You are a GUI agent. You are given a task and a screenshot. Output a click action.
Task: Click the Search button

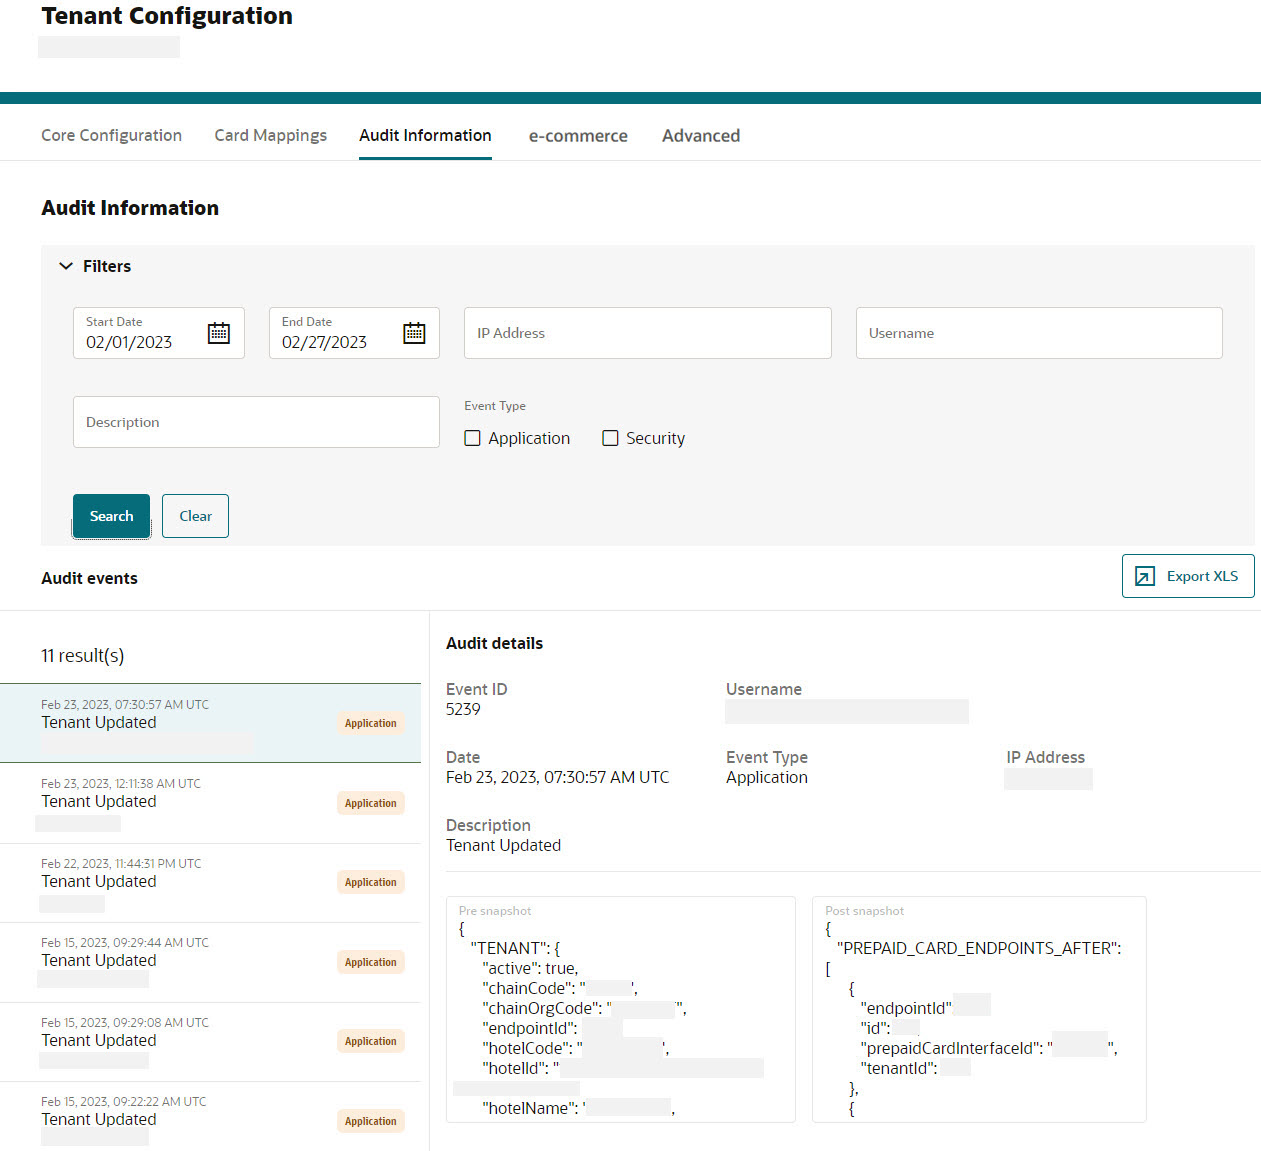coord(111,516)
